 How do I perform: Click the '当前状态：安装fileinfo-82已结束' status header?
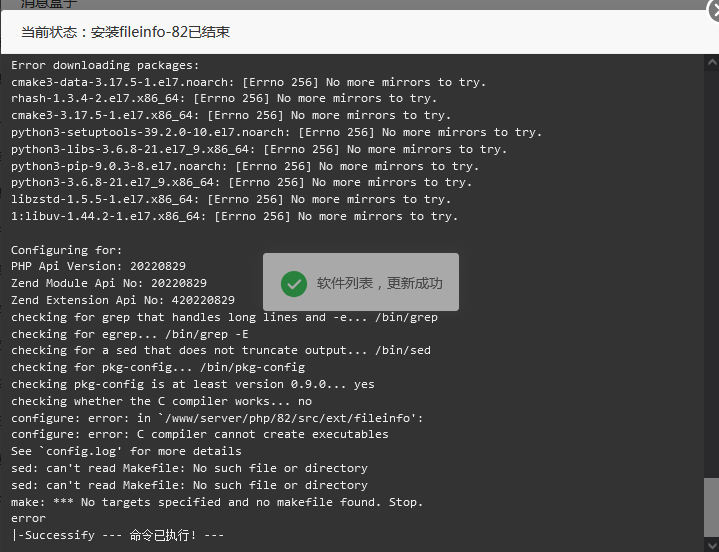pos(125,32)
